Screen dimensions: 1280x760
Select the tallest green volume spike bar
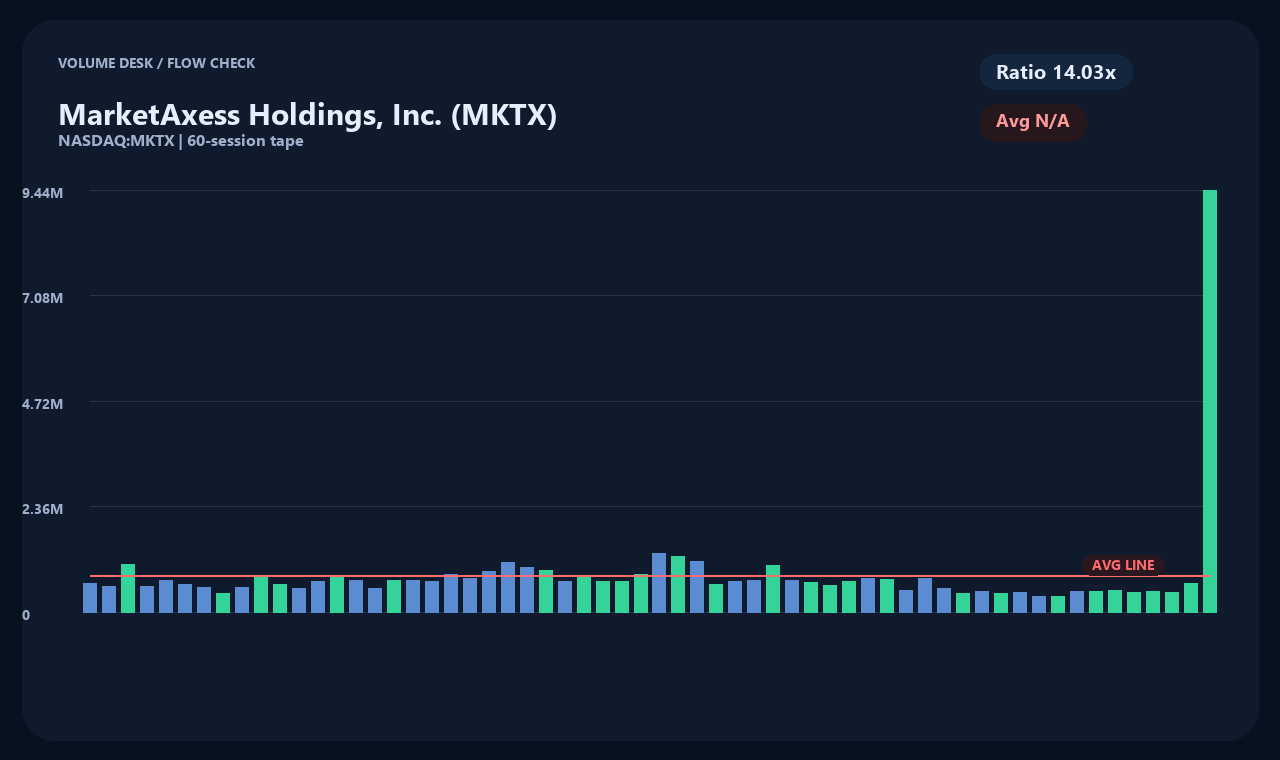pos(1210,401)
